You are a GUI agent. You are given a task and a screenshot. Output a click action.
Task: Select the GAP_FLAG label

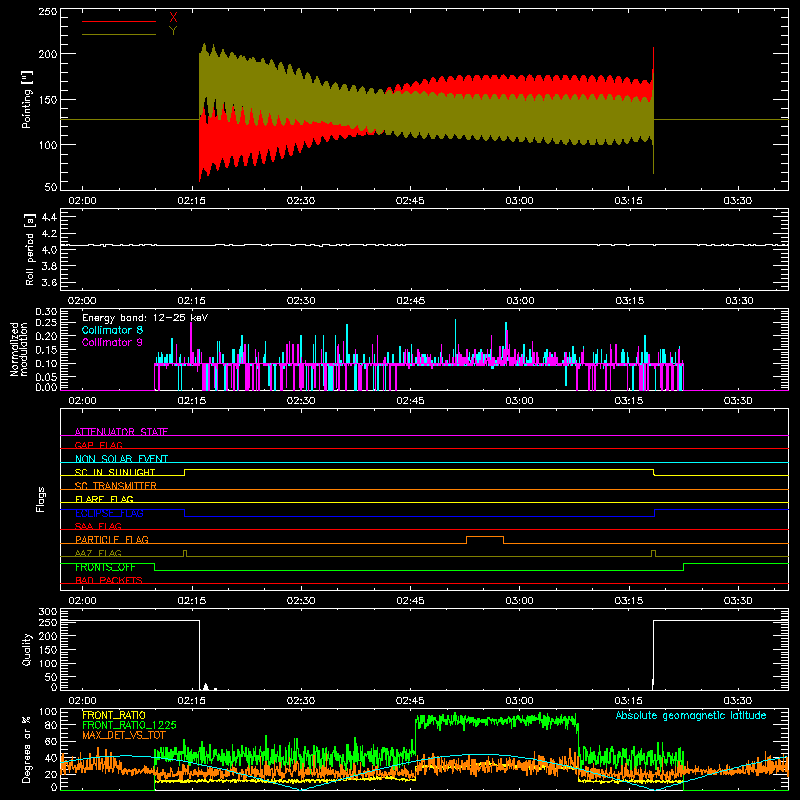pos(98,445)
